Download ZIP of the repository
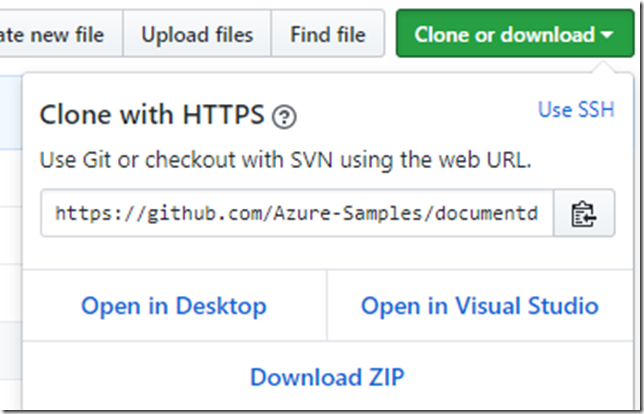 [x=327, y=377]
